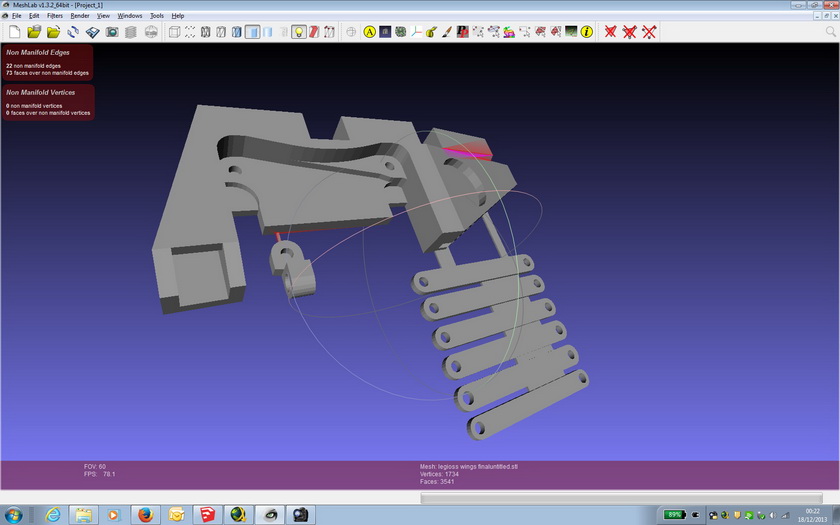The height and width of the screenshot is (525, 840).
Task: Show the layer dialog stack icon
Action: pos(131,32)
